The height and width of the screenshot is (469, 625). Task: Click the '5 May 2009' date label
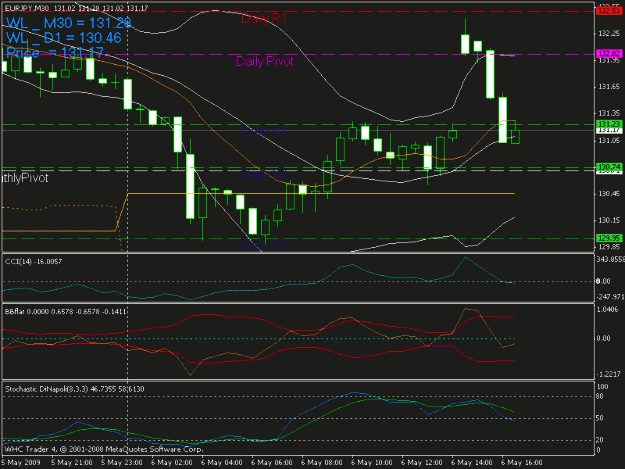coord(21,463)
